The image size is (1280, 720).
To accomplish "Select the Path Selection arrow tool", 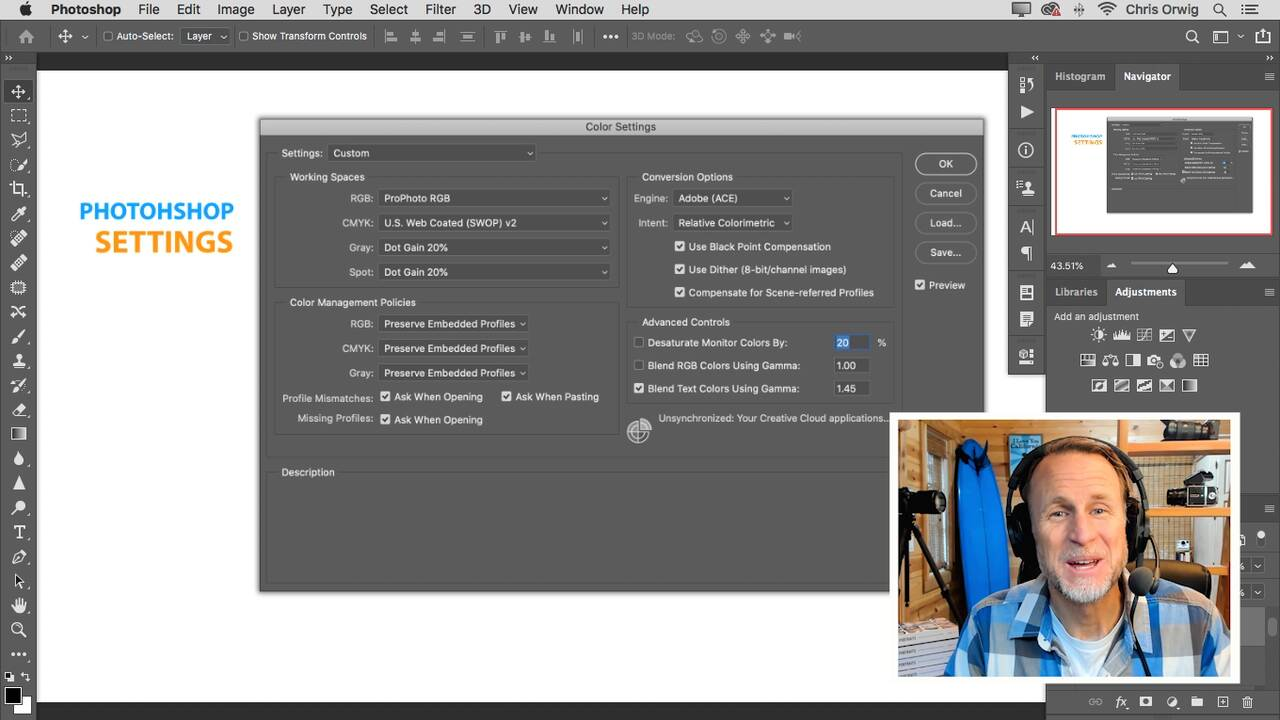I will (18, 581).
